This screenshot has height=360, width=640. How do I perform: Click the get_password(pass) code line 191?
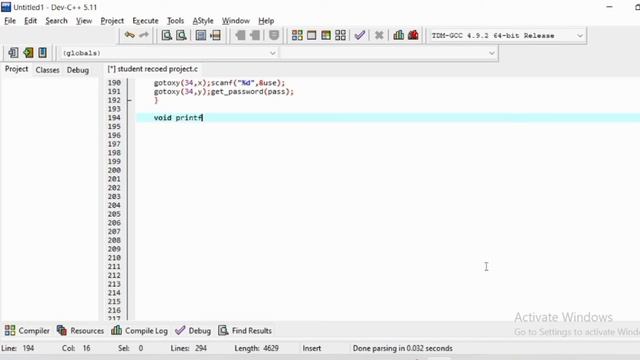[224, 91]
